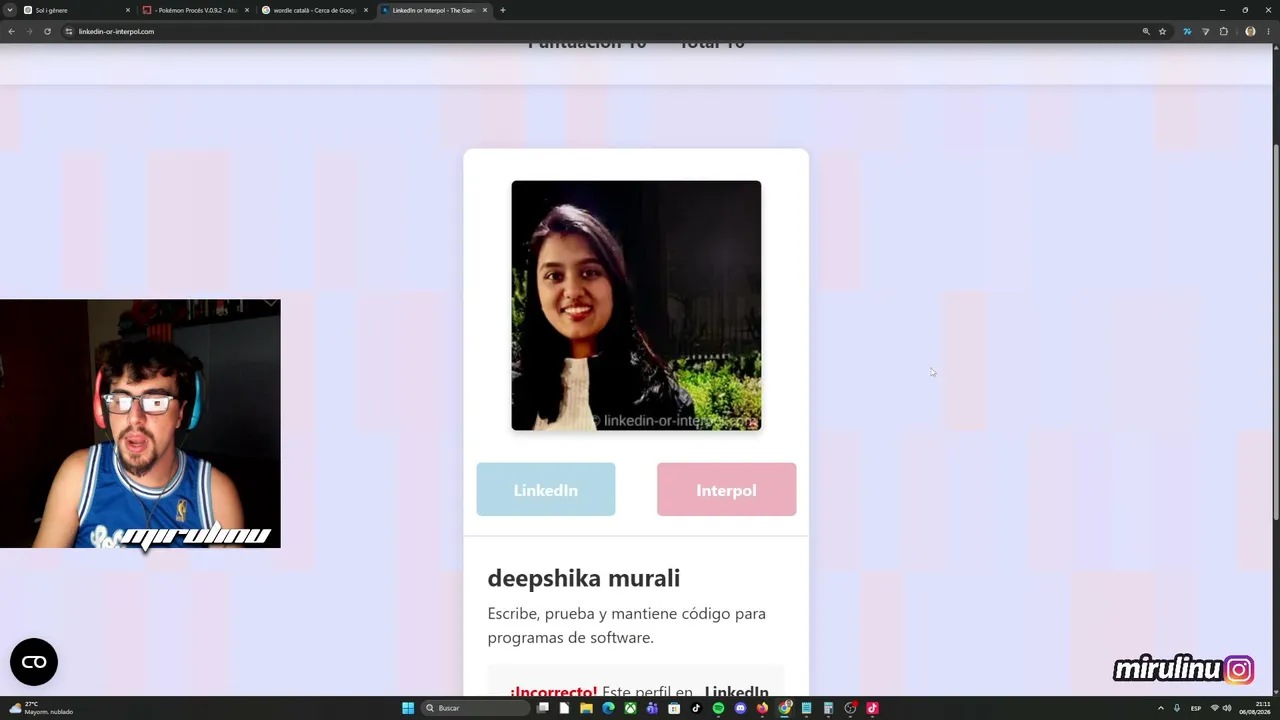Image resolution: width=1280 pixels, height=720 pixels.
Task: Bookmark this page with the star
Action: [x=1162, y=31]
